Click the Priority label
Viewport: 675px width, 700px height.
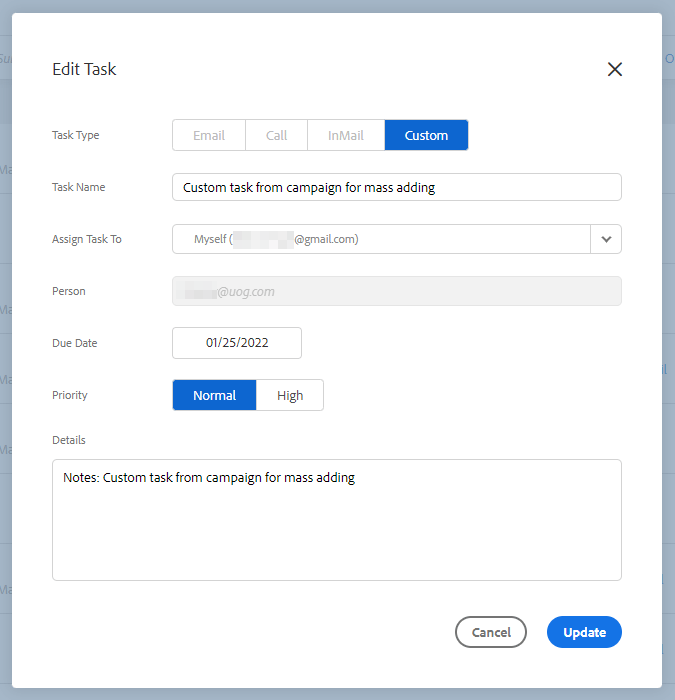(x=70, y=395)
